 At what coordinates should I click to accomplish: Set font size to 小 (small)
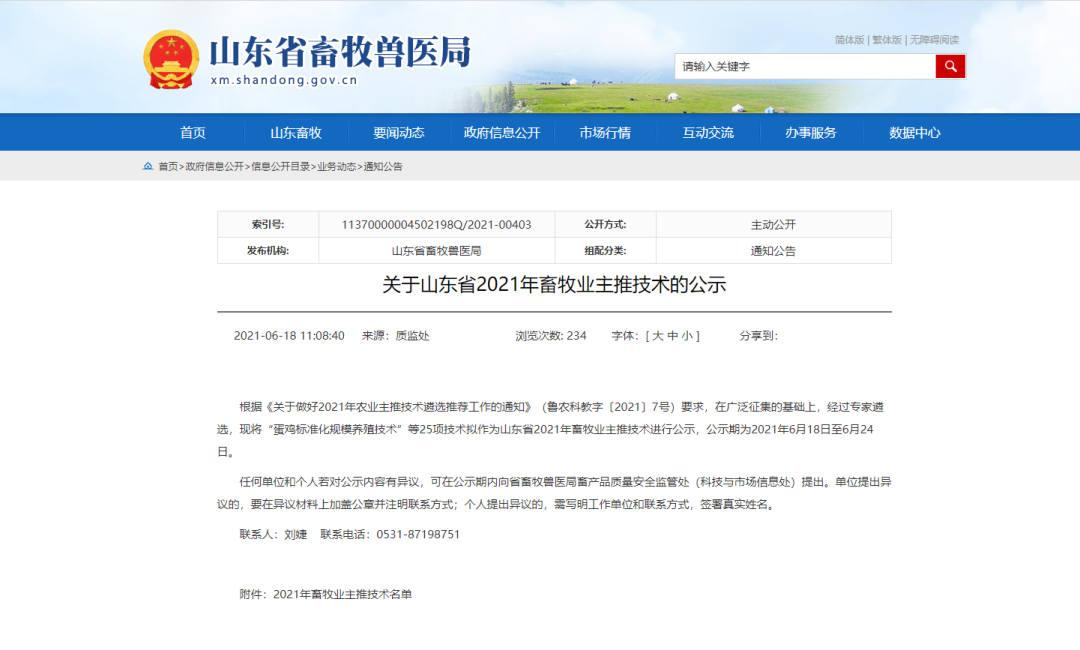(x=689, y=336)
